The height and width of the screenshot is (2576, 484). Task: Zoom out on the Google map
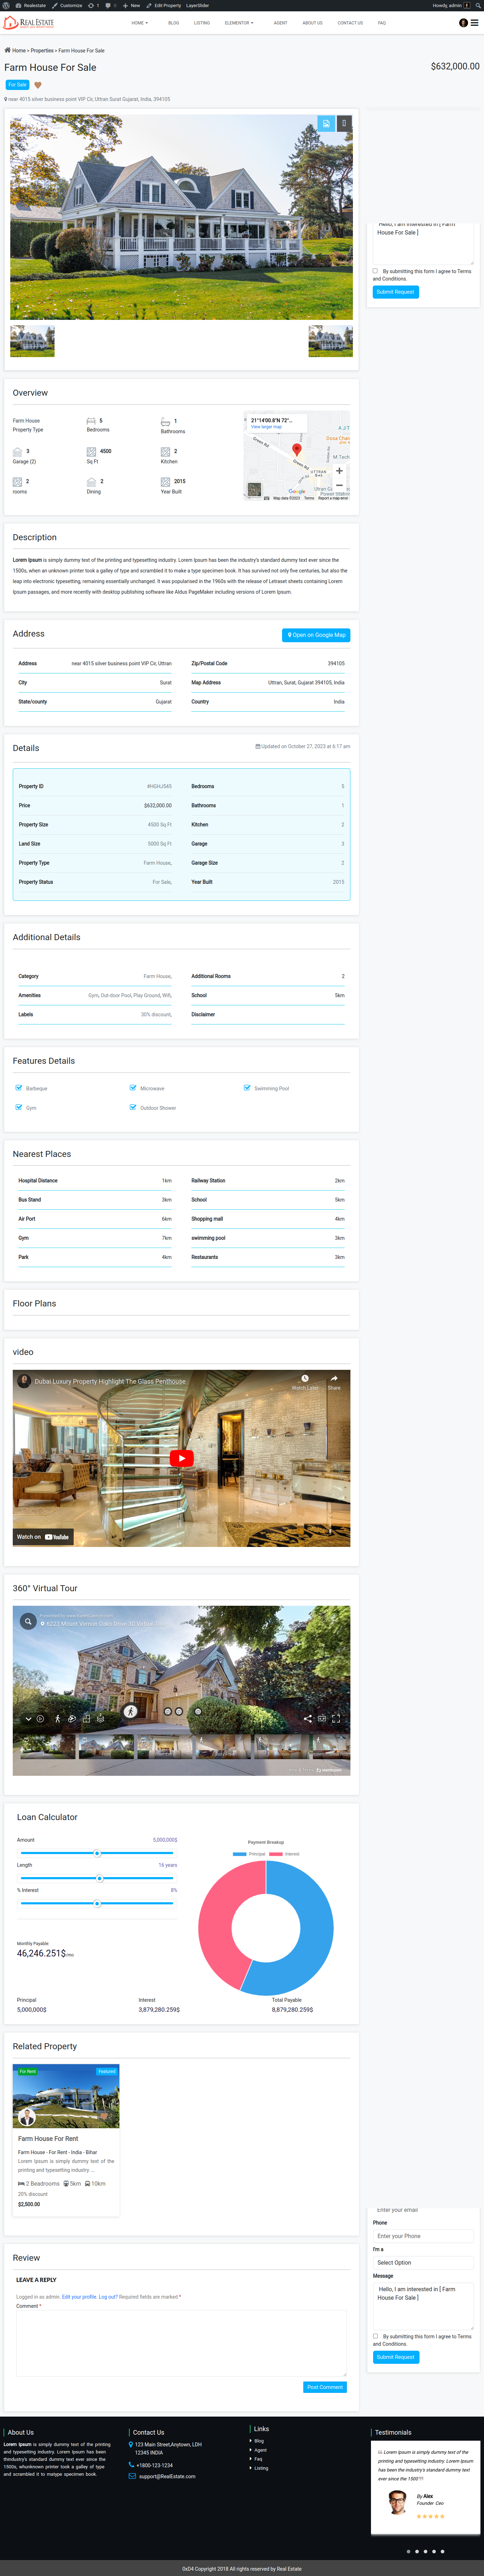(339, 485)
